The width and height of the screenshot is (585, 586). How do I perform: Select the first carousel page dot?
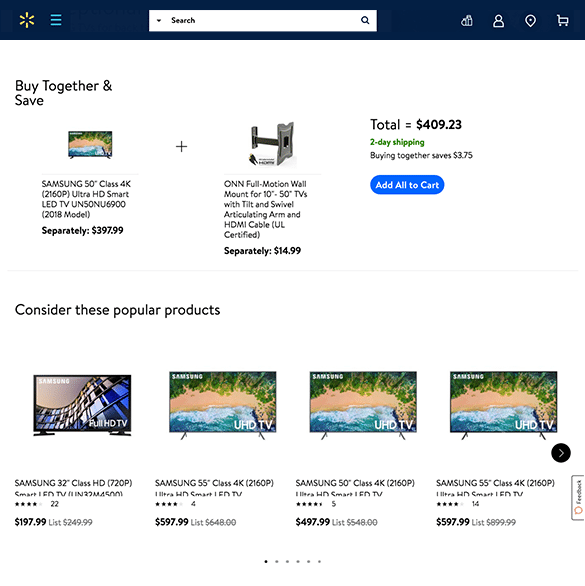(x=266, y=561)
